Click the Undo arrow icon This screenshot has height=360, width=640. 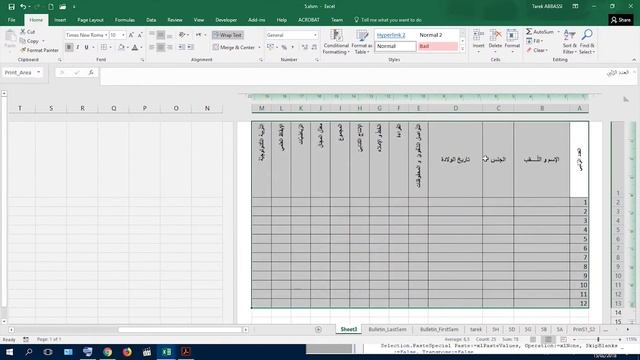23,7
